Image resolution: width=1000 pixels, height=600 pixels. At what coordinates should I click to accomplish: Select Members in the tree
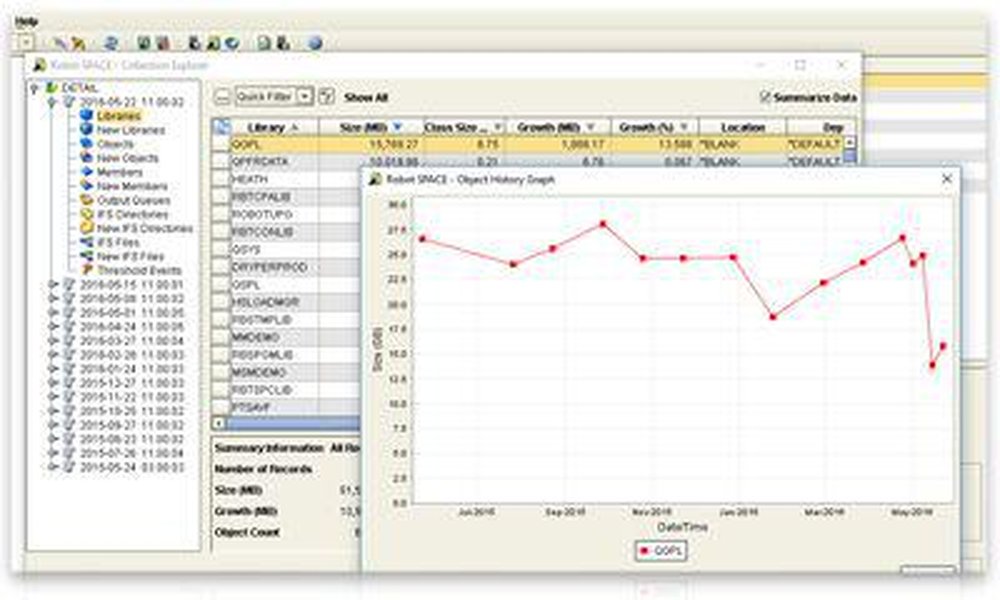[x=119, y=172]
